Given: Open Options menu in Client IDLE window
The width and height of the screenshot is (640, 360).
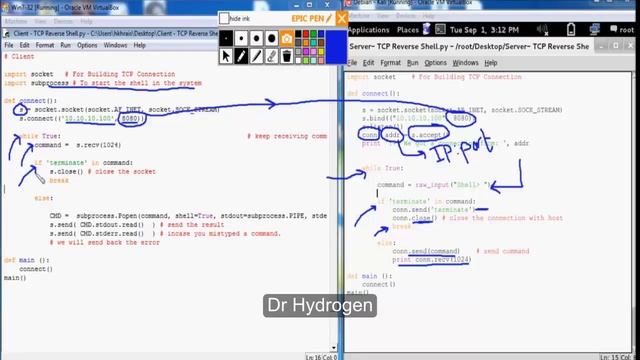Looking at the screenshot, I should pos(87,45).
